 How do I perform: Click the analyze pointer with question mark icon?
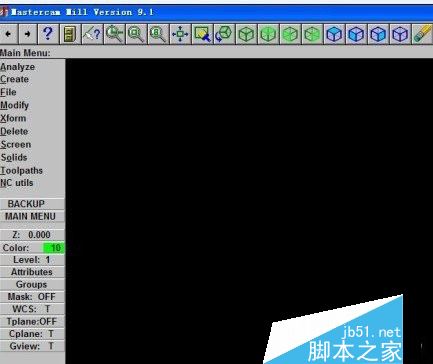click(x=92, y=34)
